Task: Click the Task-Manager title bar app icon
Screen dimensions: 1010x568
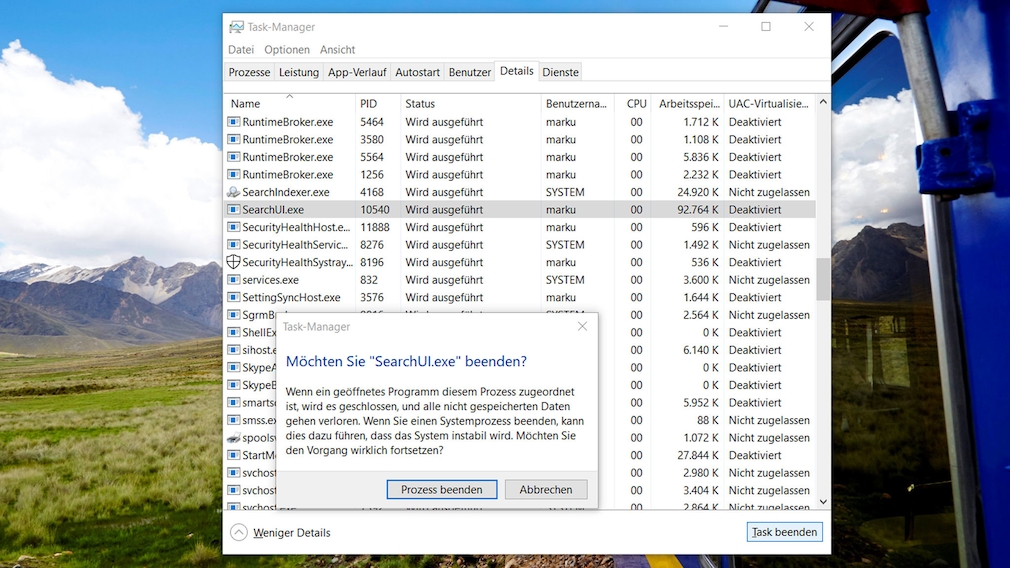Action: coord(236,27)
